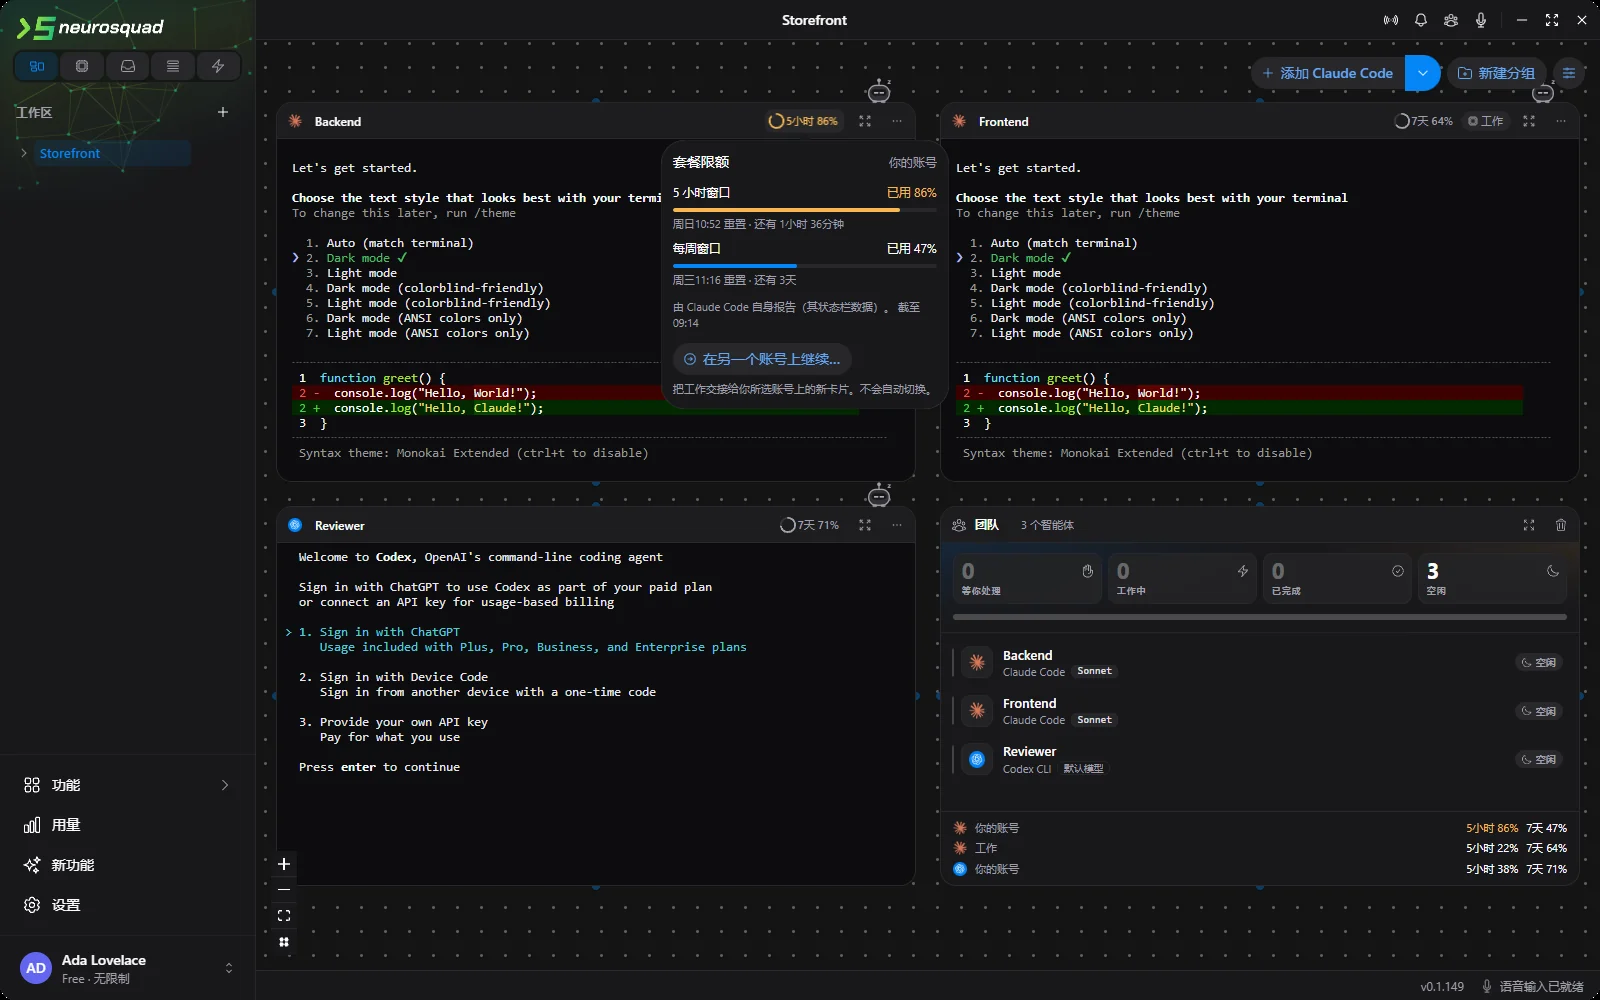The height and width of the screenshot is (1000, 1600).
Task: Open the canvas filter sliders icon
Action: pyautogui.click(x=1569, y=73)
